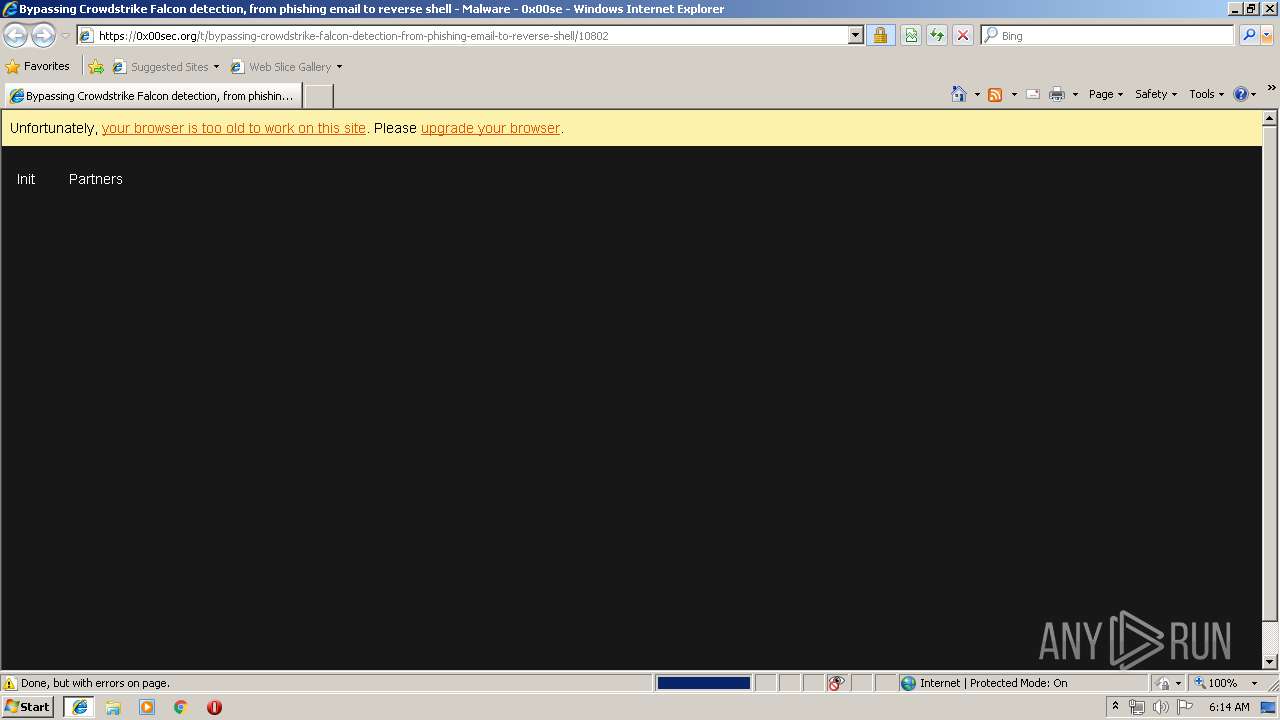1280x720 pixels.
Task: Click the page loading progress bar
Action: tap(704, 683)
